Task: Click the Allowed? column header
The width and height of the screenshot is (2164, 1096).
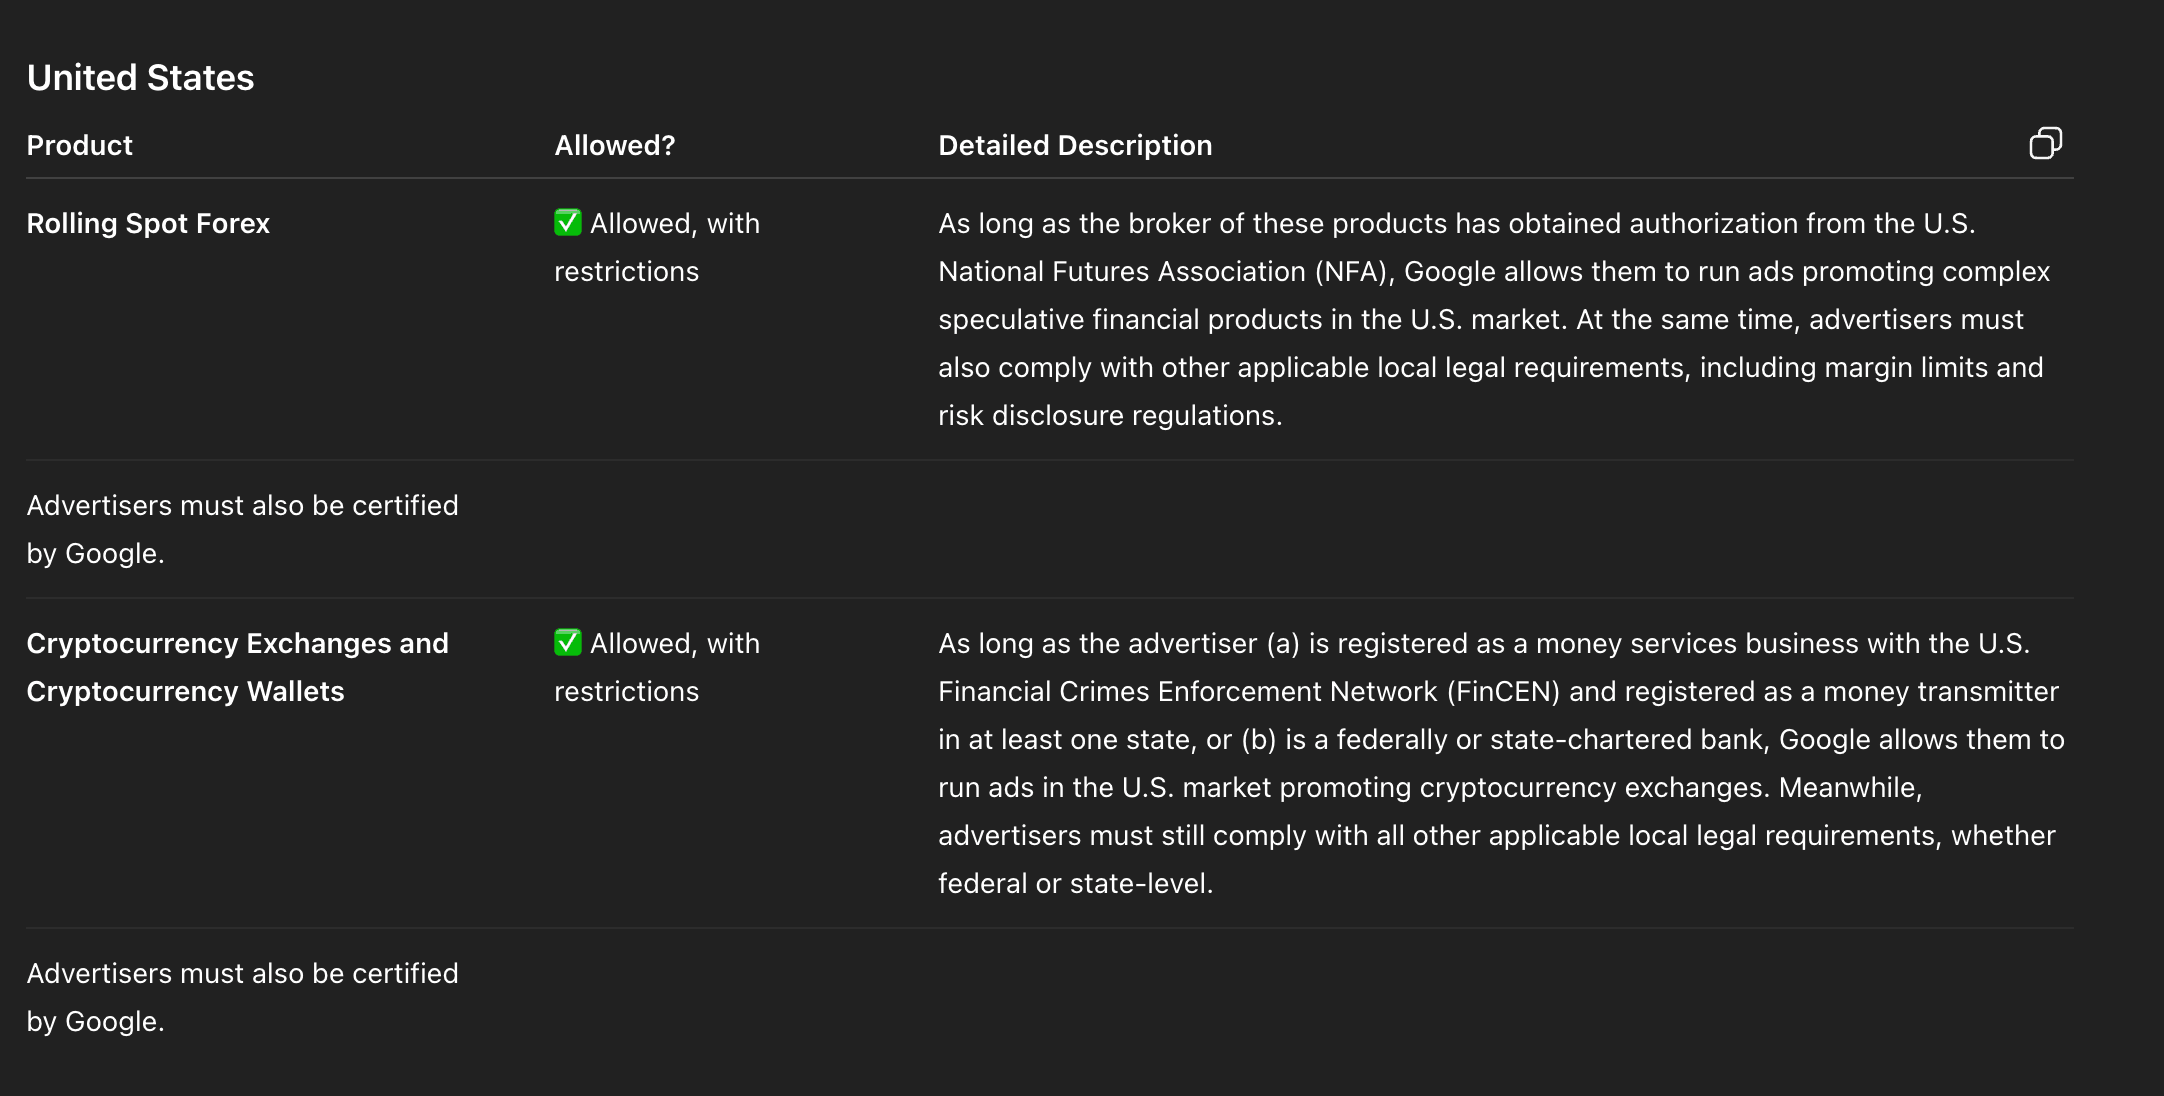Action: (x=614, y=146)
